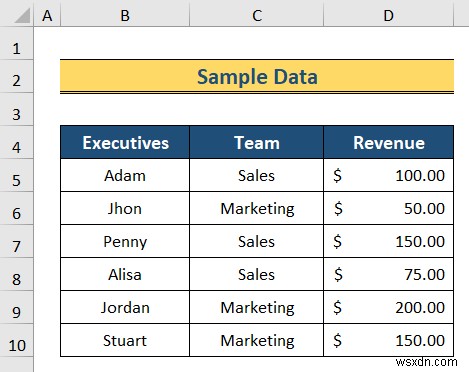
Task: Click Jhon's revenue cell 50.00
Action: (388, 208)
